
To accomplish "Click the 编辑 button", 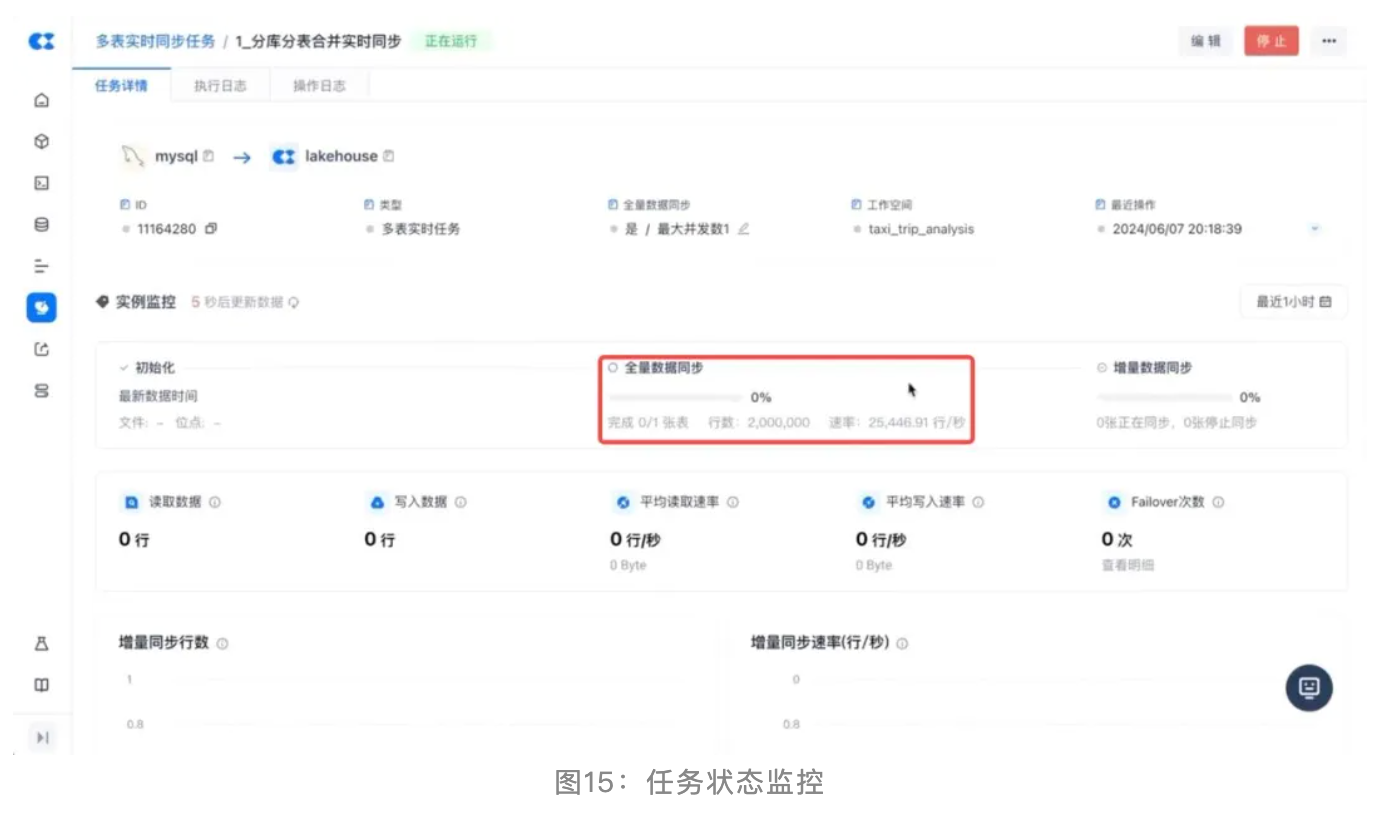I will tap(1205, 41).
